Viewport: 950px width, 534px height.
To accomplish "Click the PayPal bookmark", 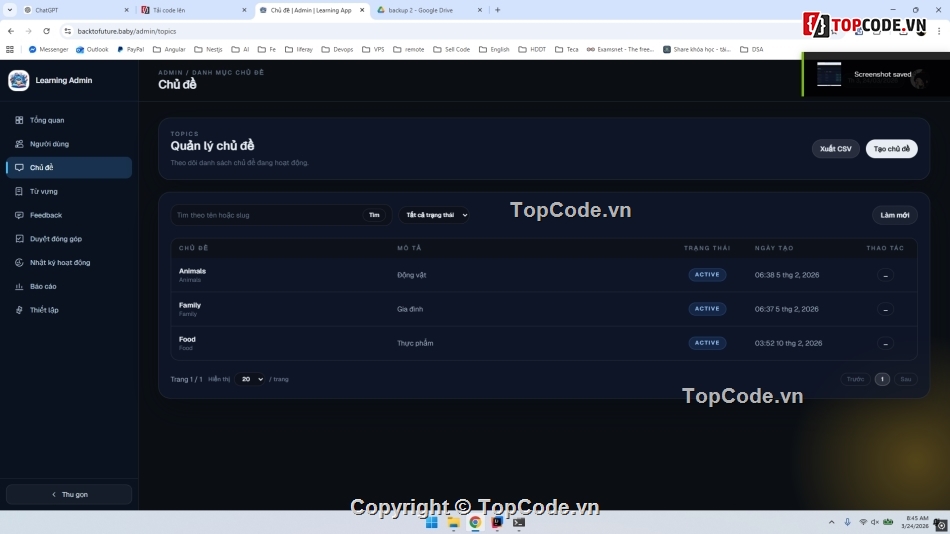I will (x=130, y=49).
